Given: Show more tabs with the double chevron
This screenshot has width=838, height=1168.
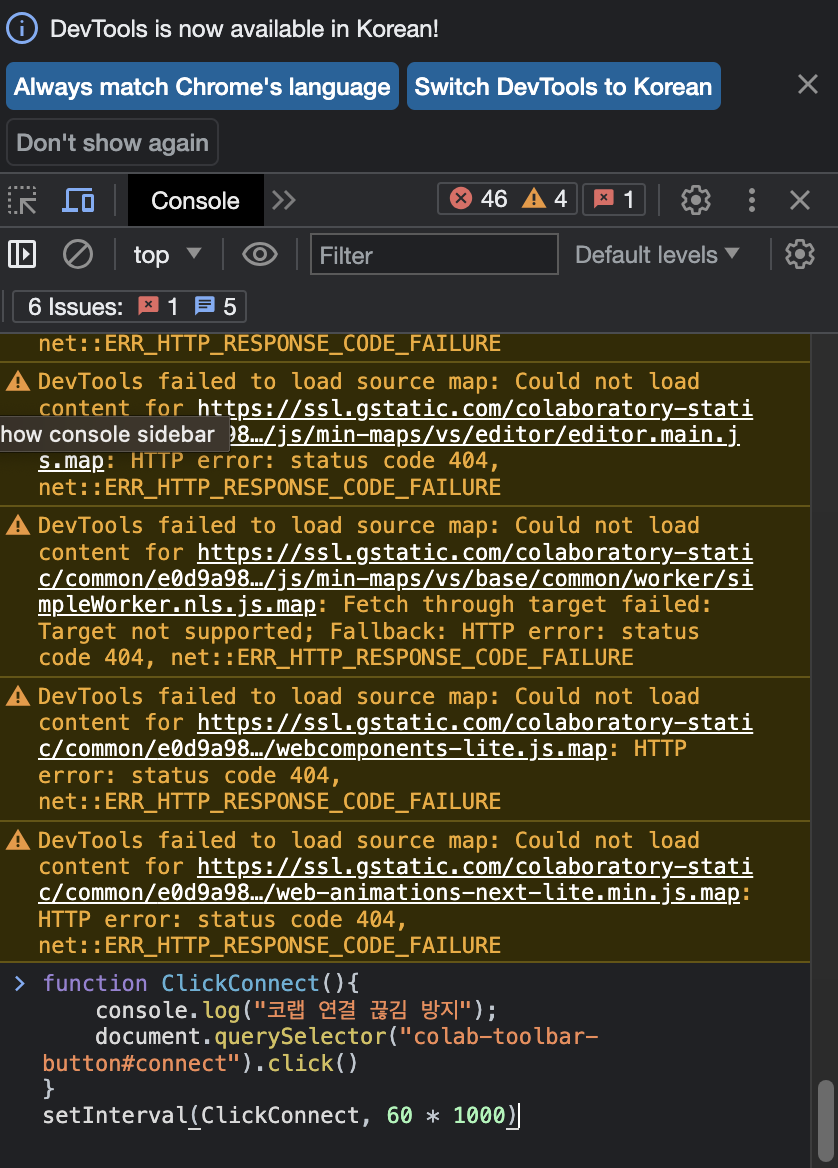Looking at the screenshot, I should click(x=284, y=200).
